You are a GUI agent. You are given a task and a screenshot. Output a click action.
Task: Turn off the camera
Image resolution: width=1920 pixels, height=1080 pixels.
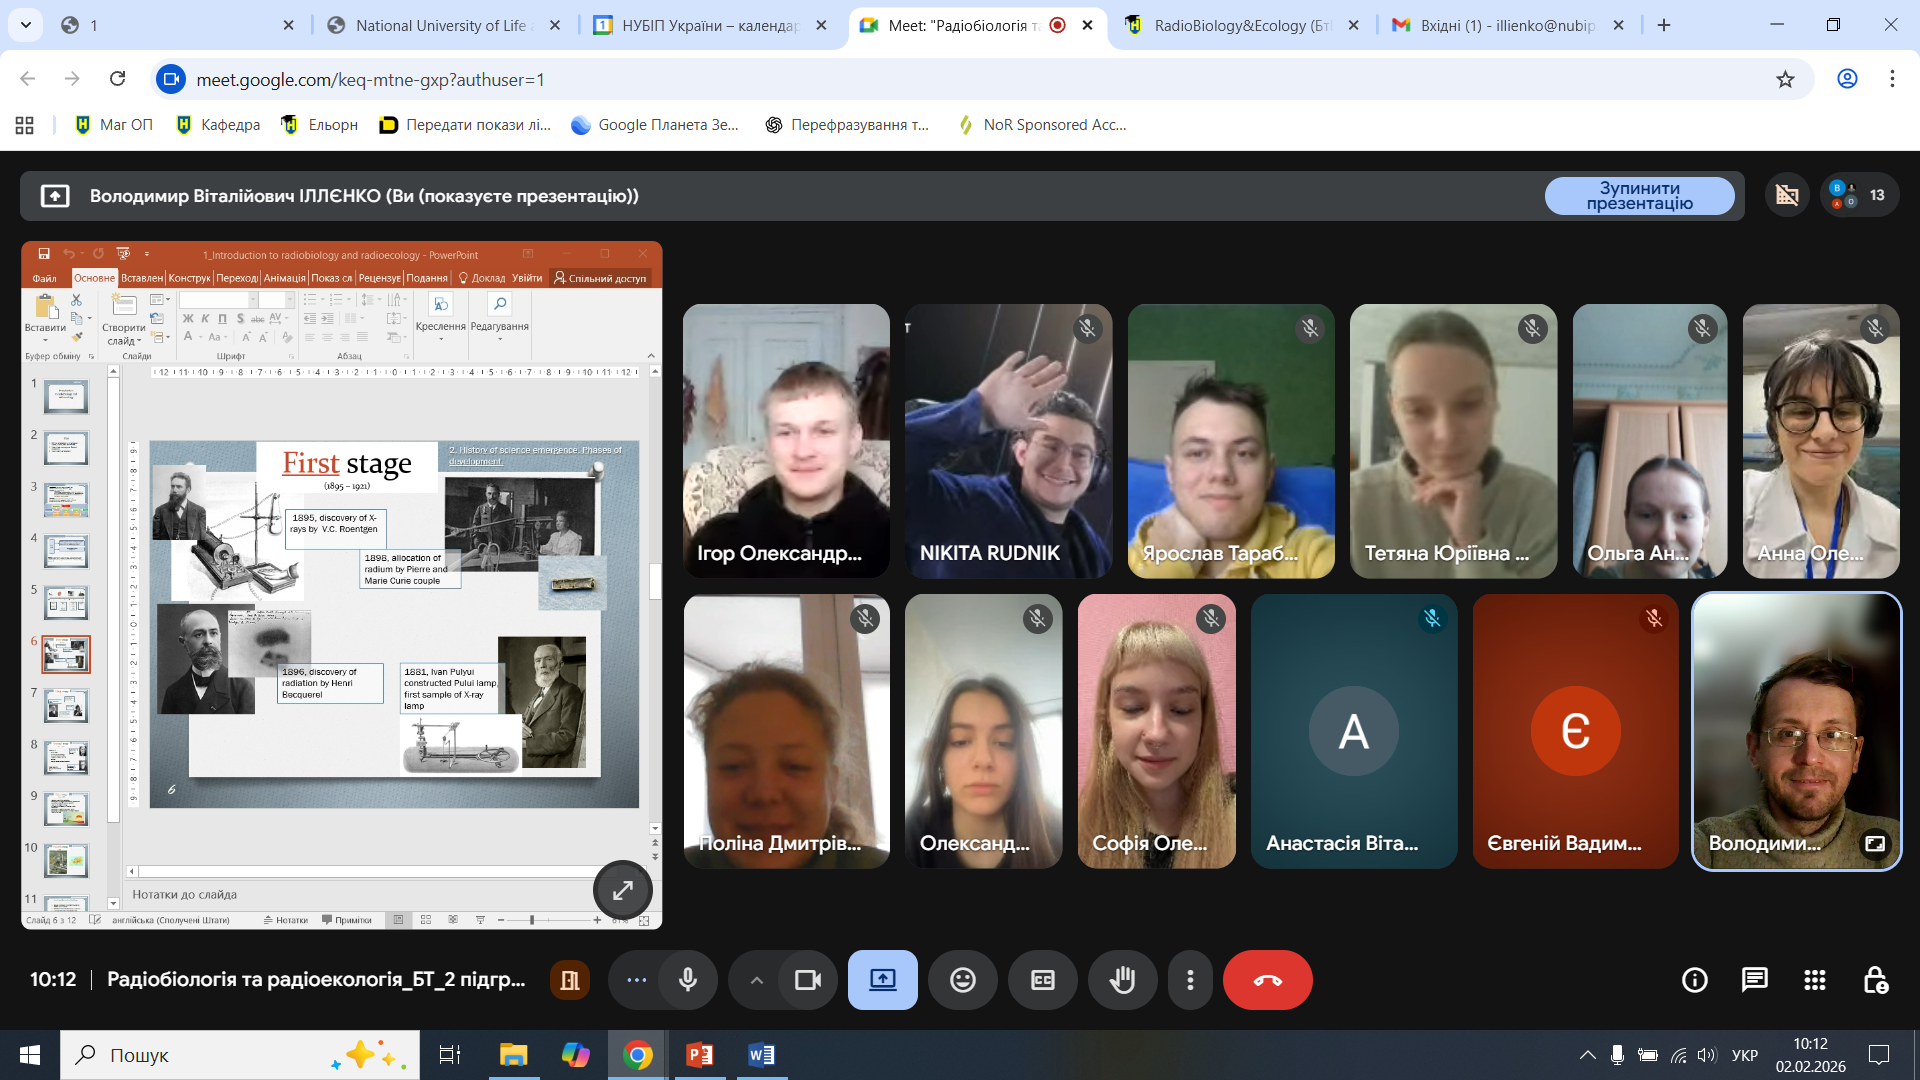(x=807, y=980)
